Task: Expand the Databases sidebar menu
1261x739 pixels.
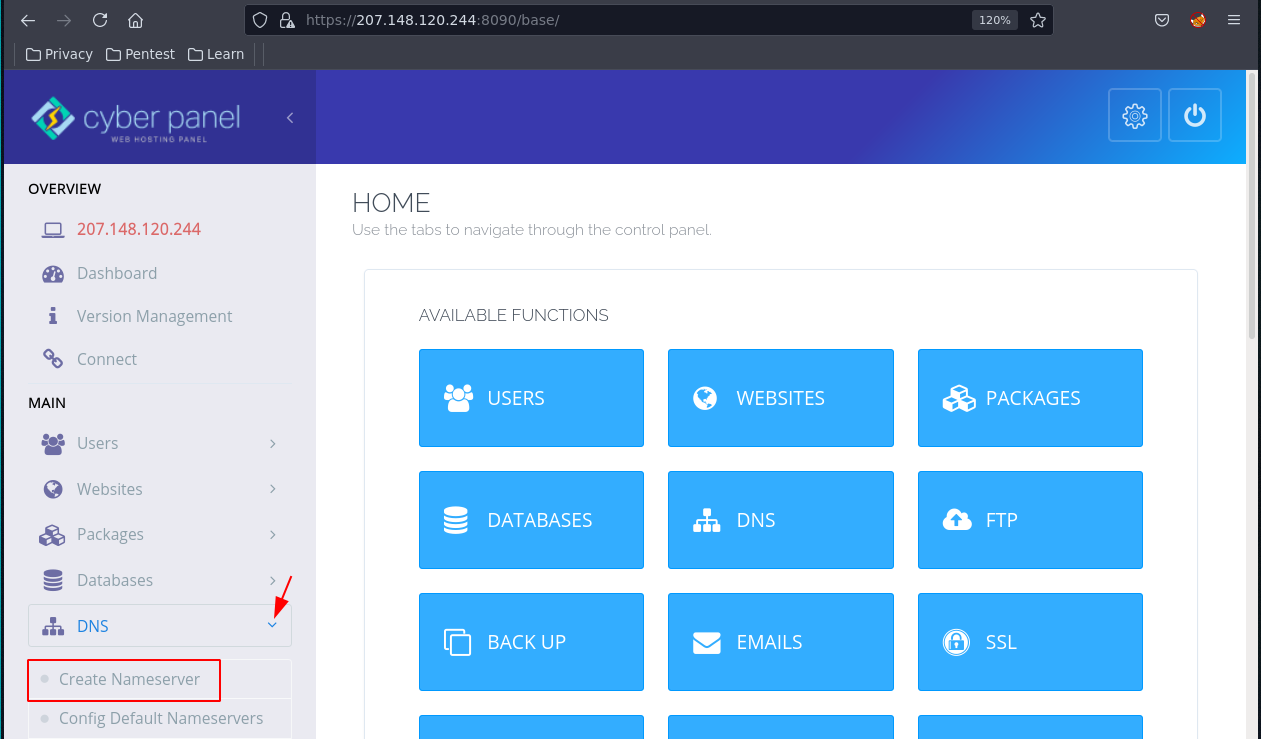Action: coord(160,580)
